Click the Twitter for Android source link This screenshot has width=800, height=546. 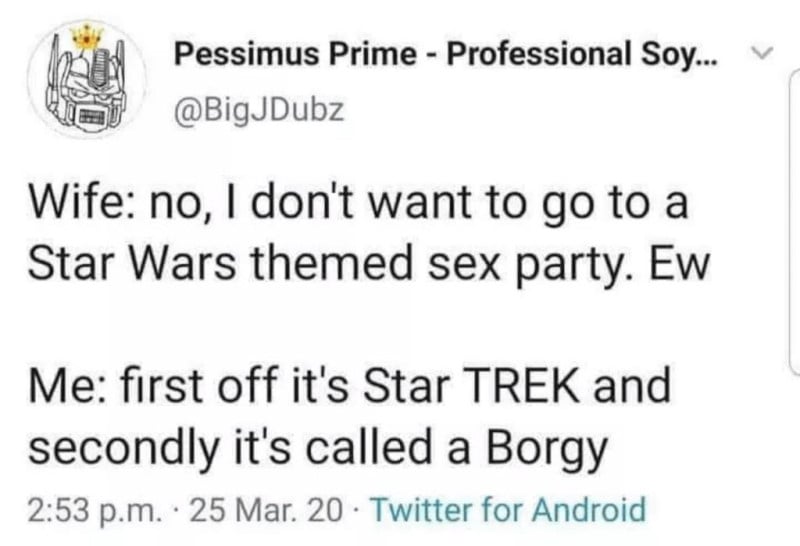pos(509,510)
